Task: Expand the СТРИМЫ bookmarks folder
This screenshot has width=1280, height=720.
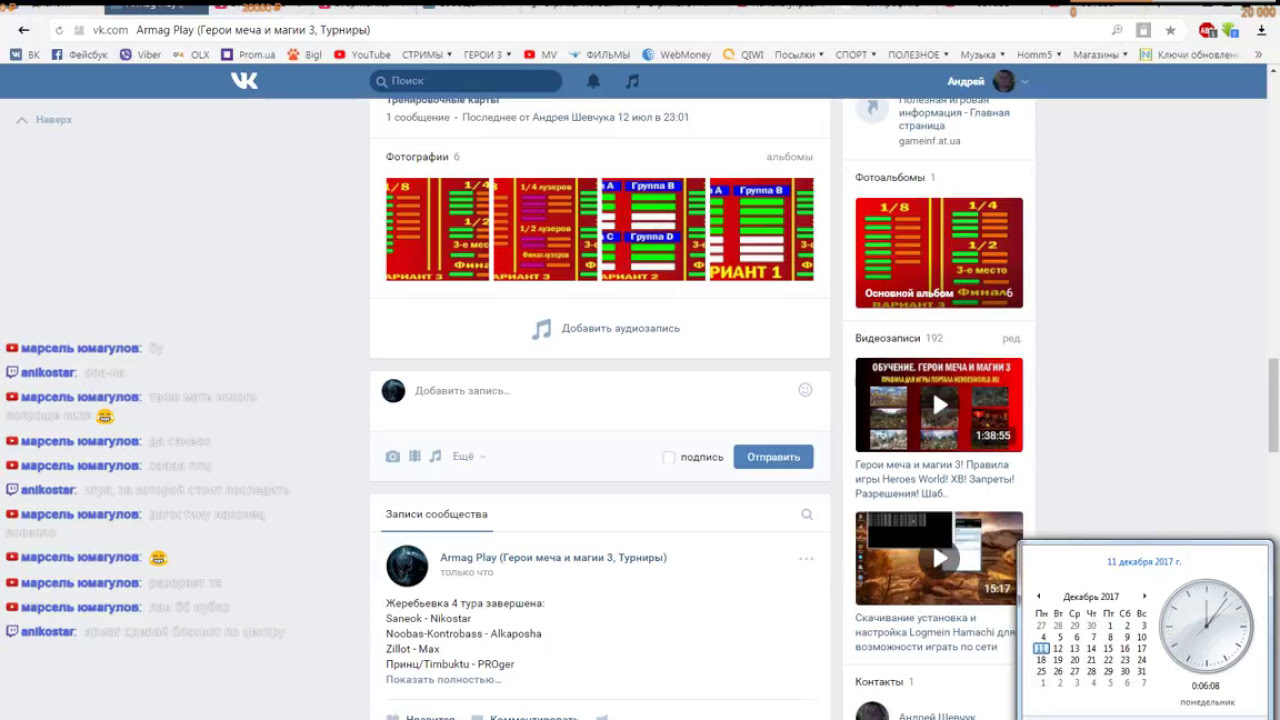Action: pyautogui.click(x=427, y=55)
